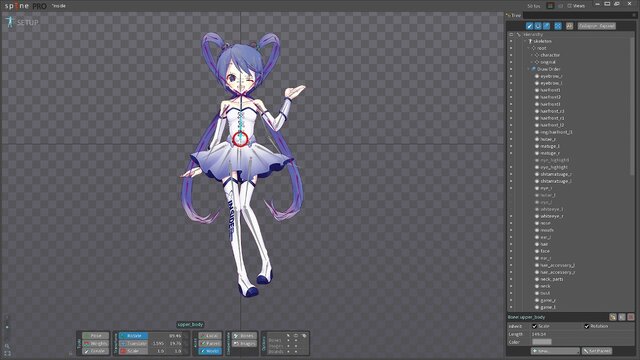Viewport: 640px width, 360px height.
Task: Toggle visibility dot for neck row
Action: click(511, 286)
